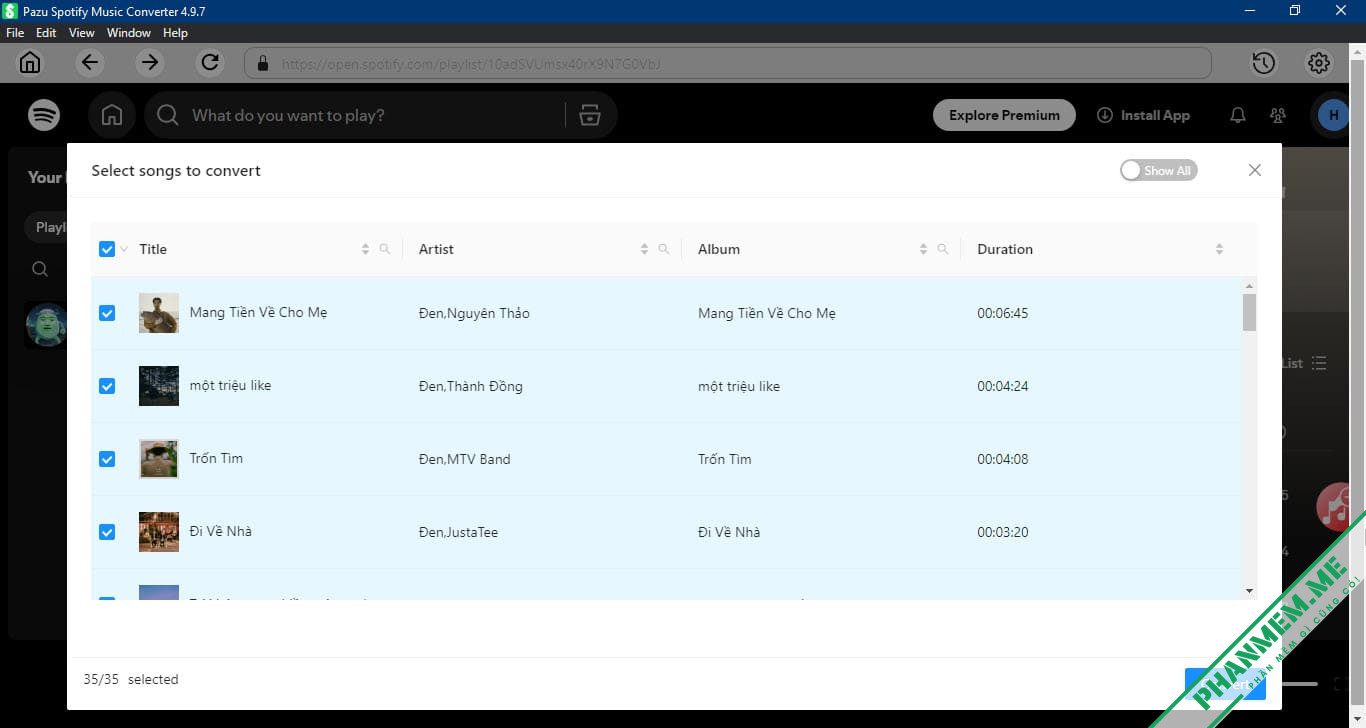Click the URL address bar
The image size is (1366, 728).
[x=728, y=63]
